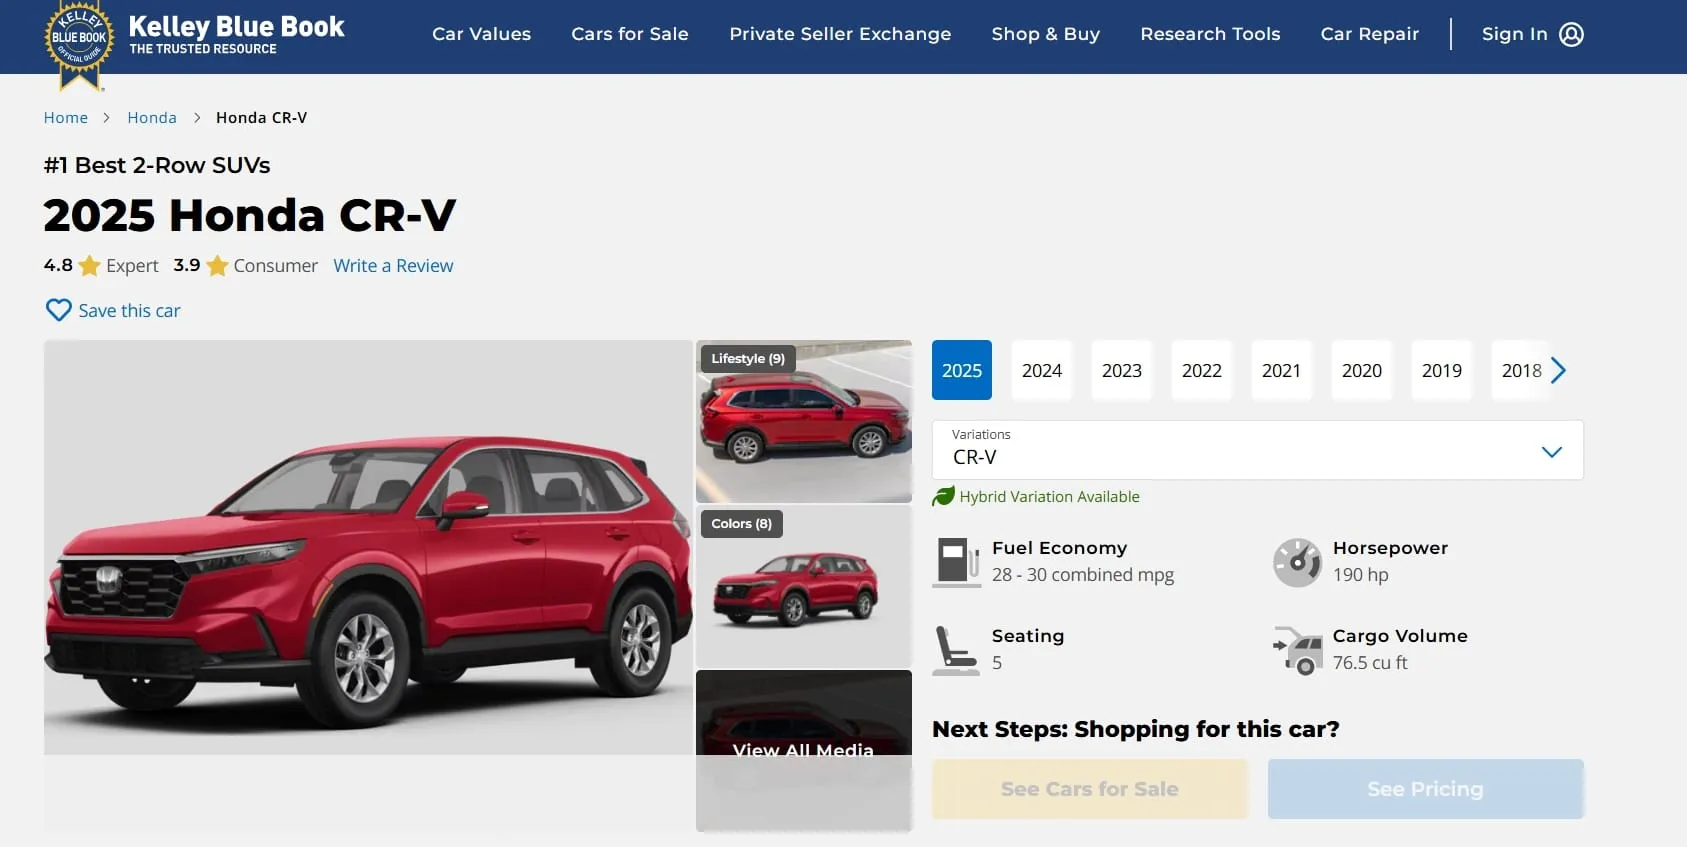This screenshot has height=847, width=1687.
Task: Open the Cars for Sale menu
Action: click(x=630, y=34)
